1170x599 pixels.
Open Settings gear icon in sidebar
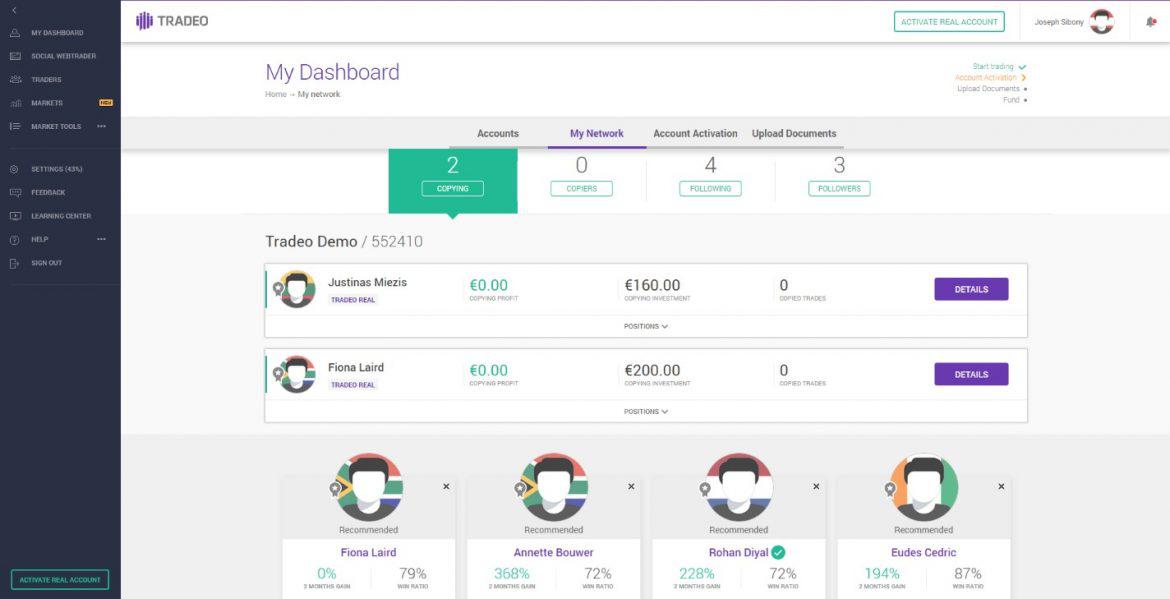(14, 169)
